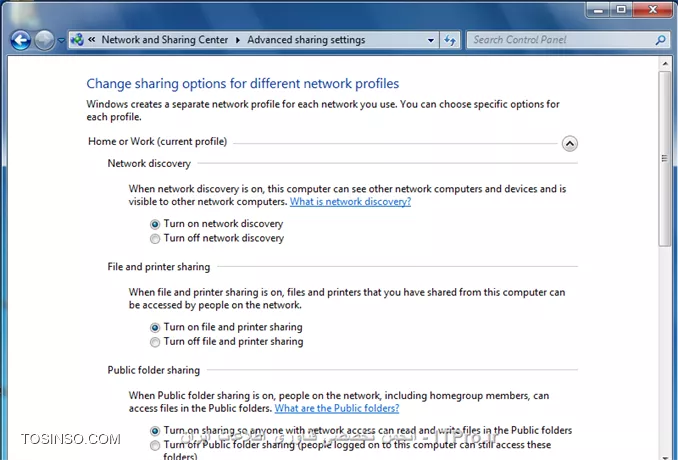678x460 pixels.
Task: Click Advanced sharing settings breadcrumb
Action: click(x=306, y=40)
